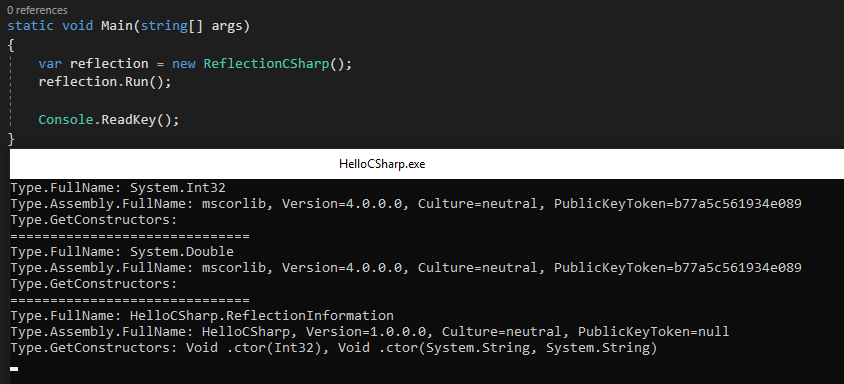The height and width of the screenshot is (384, 844).
Task: Click the "args" parameter name
Action: (x=227, y=26)
